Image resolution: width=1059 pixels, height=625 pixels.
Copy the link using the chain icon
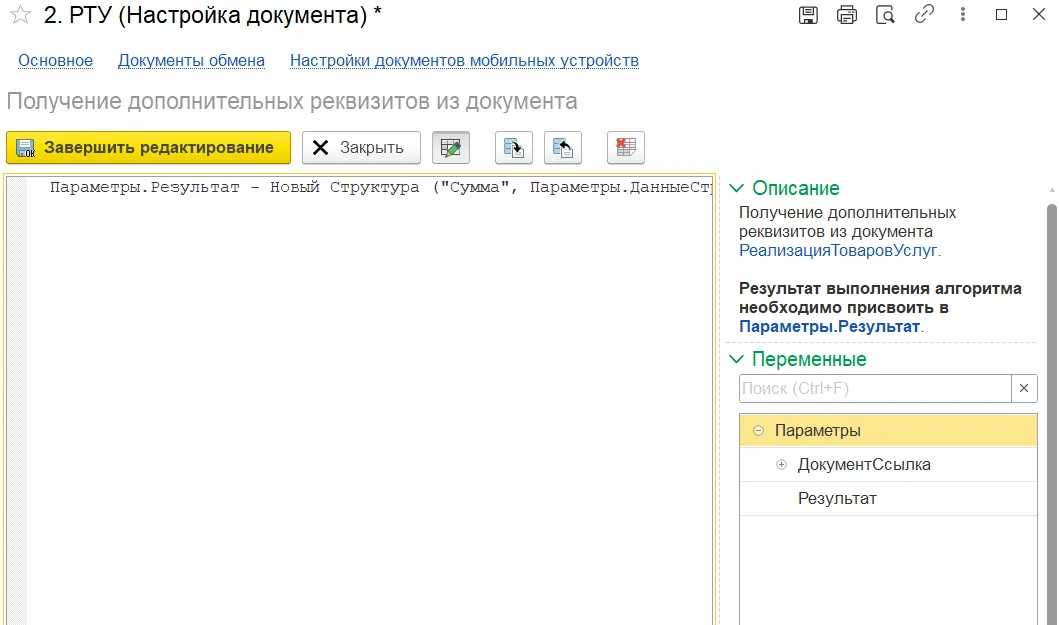(x=924, y=15)
